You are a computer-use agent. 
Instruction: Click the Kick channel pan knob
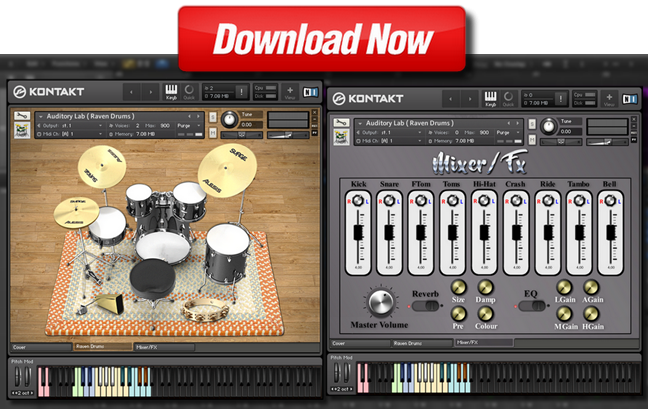coord(358,201)
